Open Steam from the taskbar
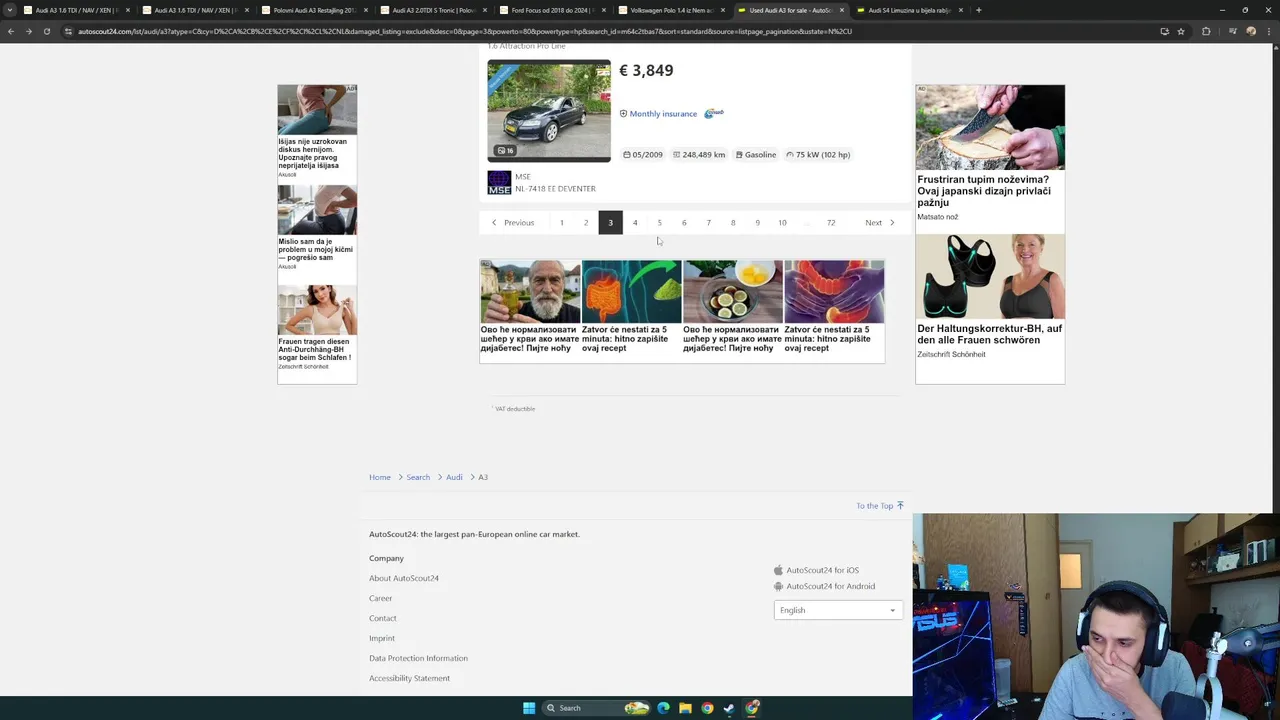 coord(729,708)
